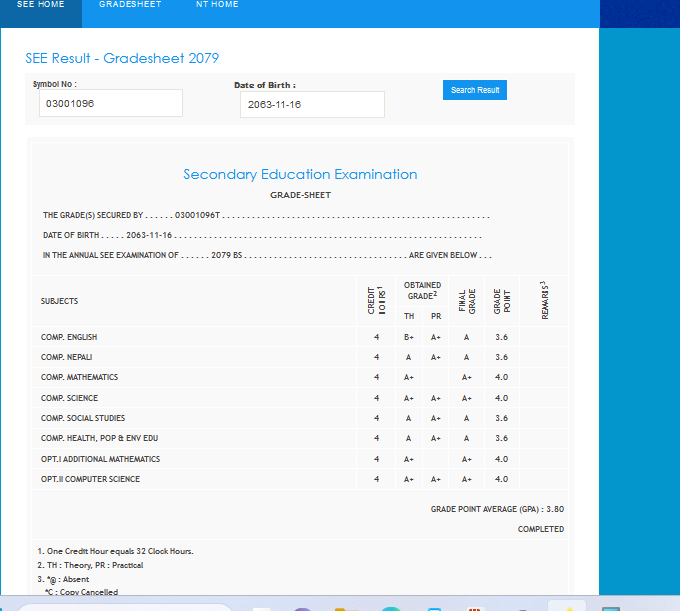Screen dimensions: 680x611
Task: Click the Grade Point Average (GPA) text
Action: (497, 509)
